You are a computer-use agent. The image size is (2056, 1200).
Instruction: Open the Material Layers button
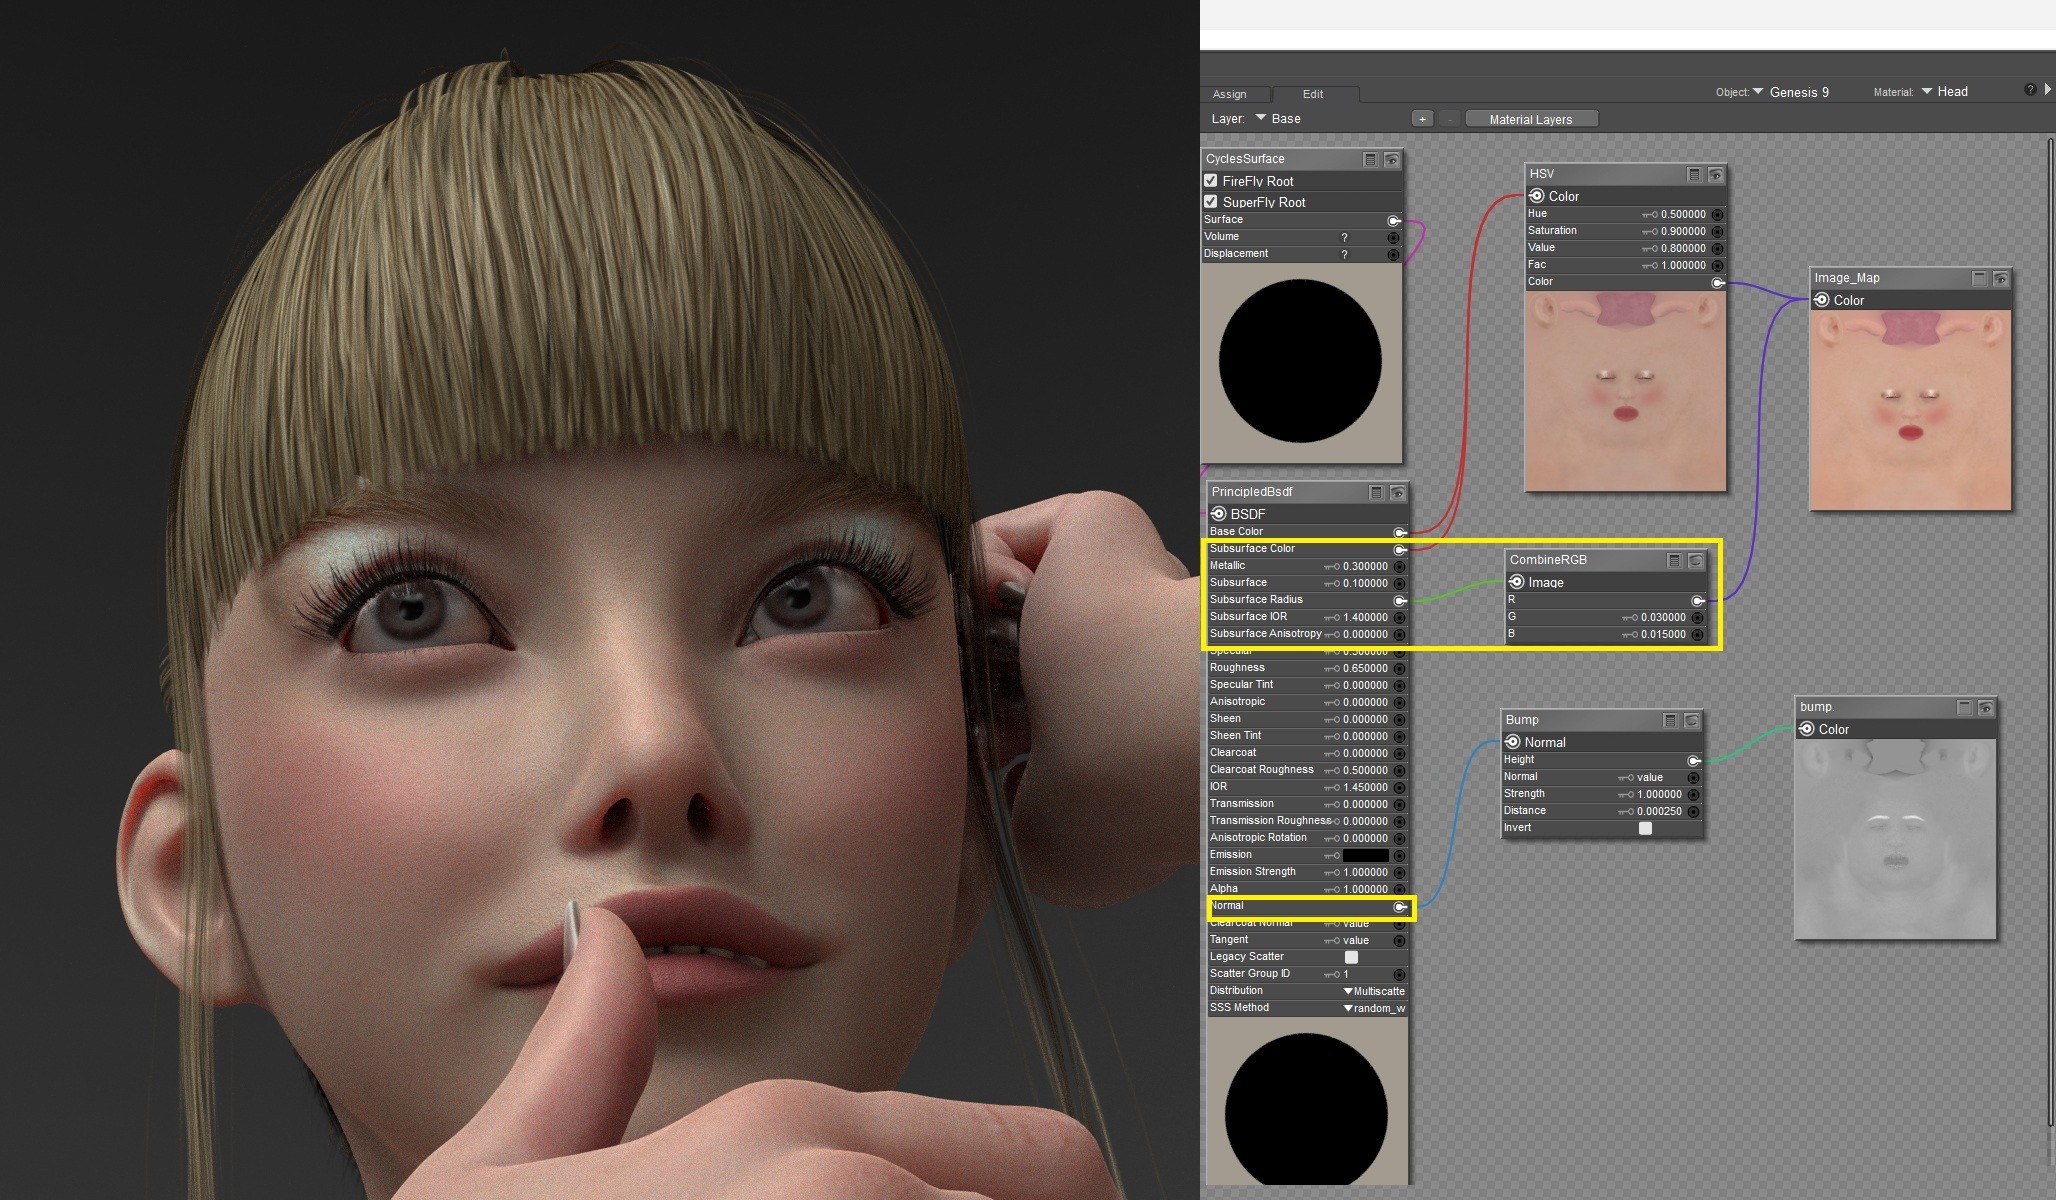pos(1531,119)
